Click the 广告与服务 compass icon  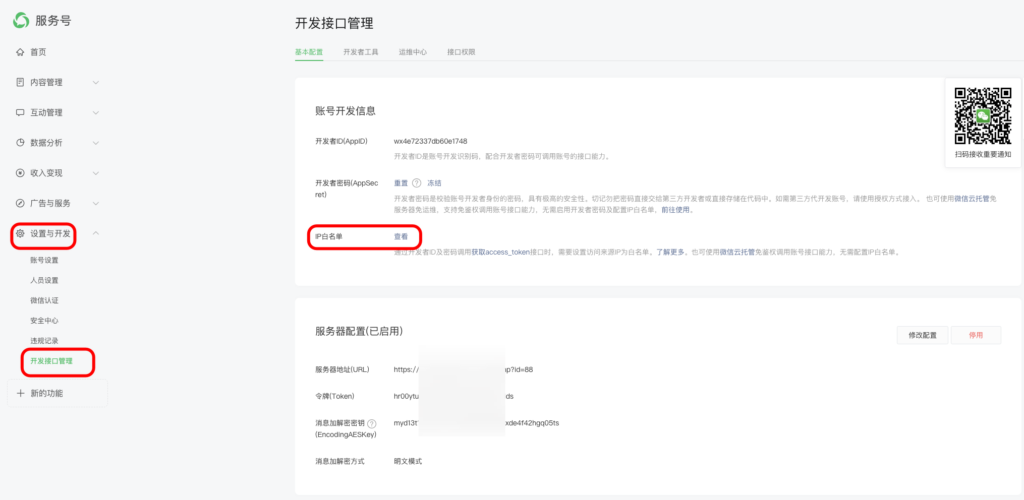click(20, 203)
